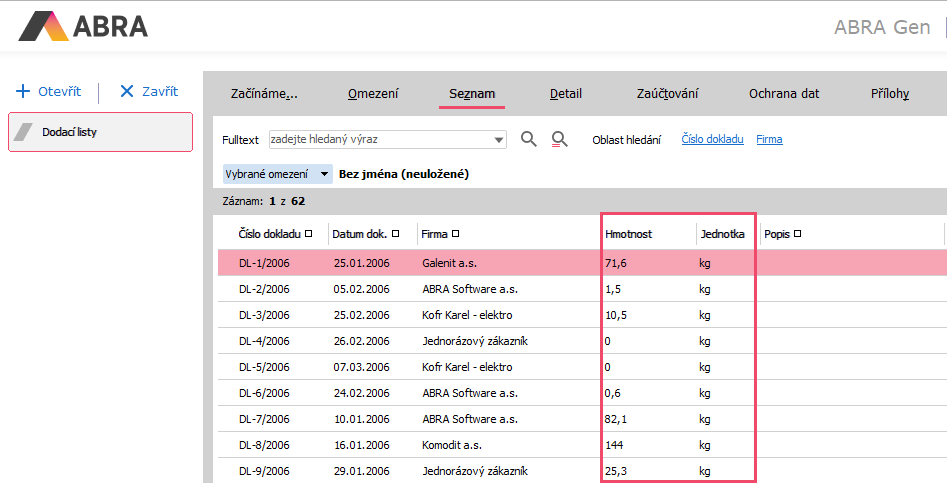Screen dimensions: 947x483
Task: Open the Detail tab
Action: click(566, 94)
